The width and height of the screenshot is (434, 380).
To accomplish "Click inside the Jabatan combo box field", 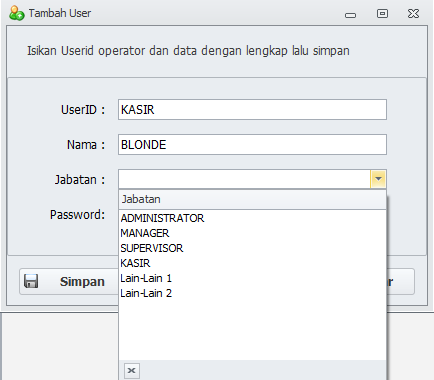I will 244,179.
